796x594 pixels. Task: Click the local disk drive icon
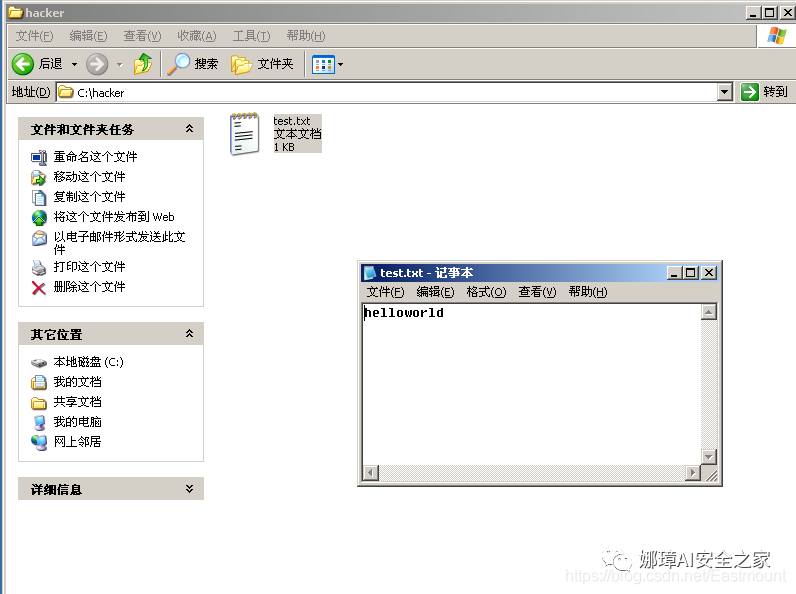click(x=39, y=363)
